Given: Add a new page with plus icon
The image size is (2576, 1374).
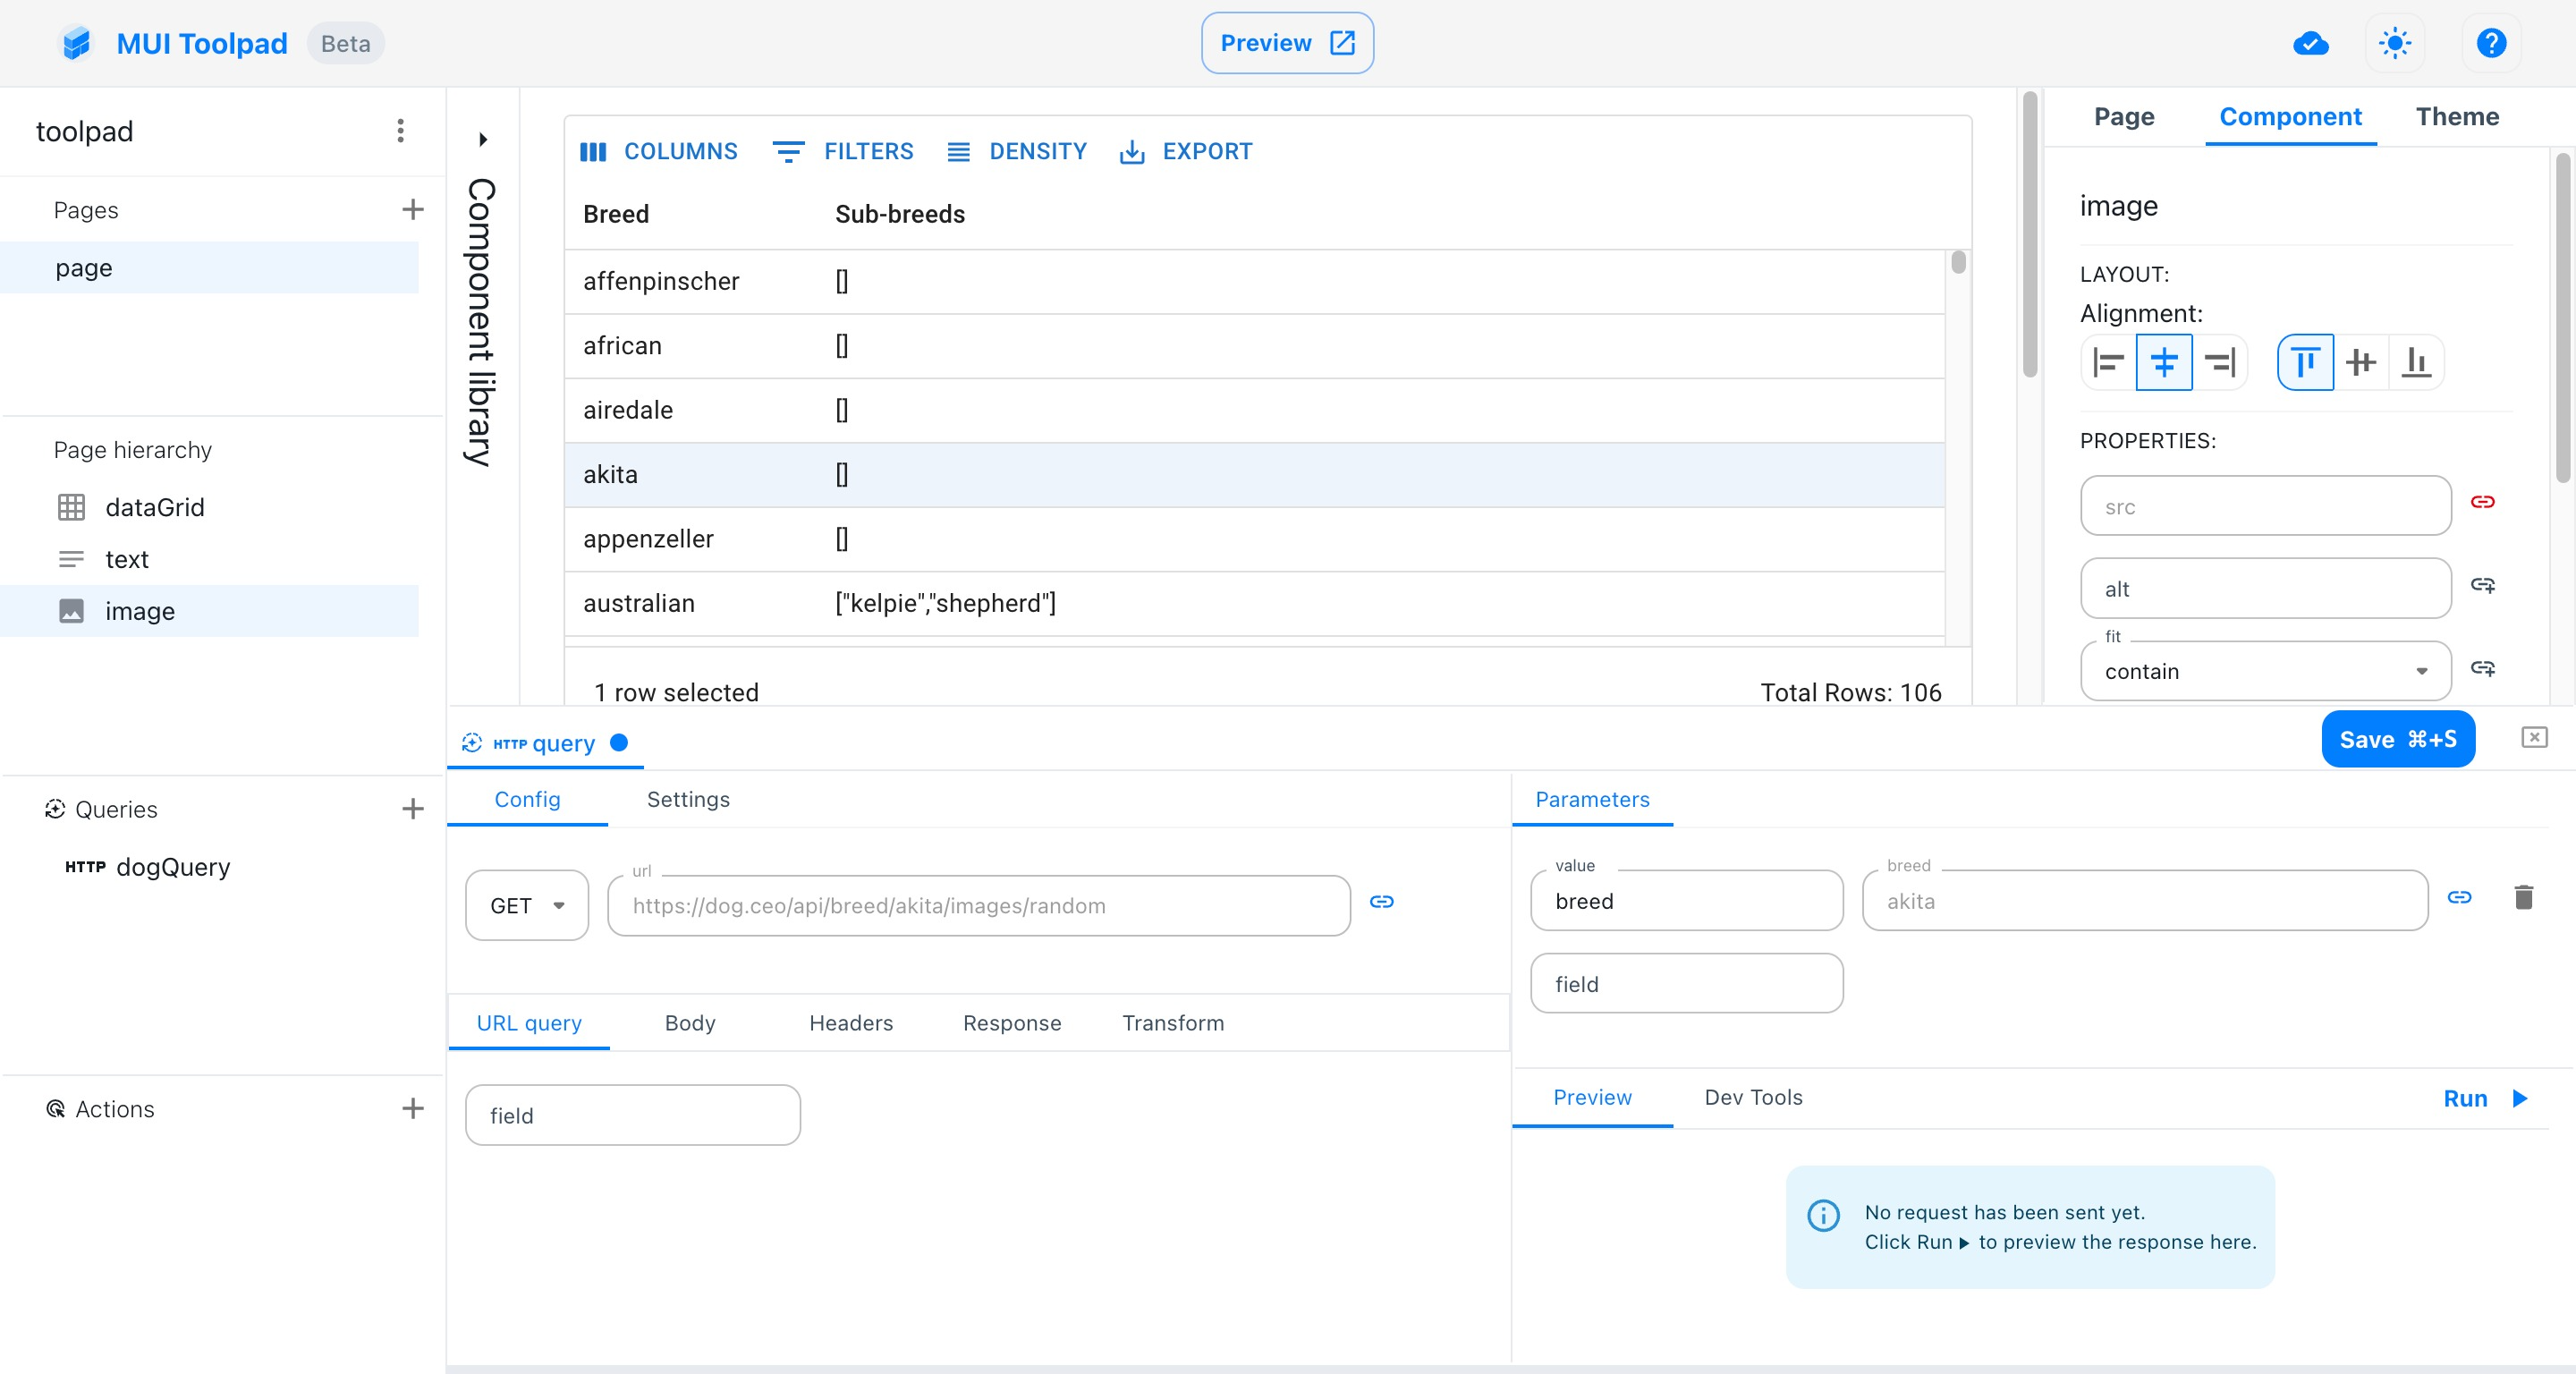Looking at the screenshot, I should click(x=412, y=209).
